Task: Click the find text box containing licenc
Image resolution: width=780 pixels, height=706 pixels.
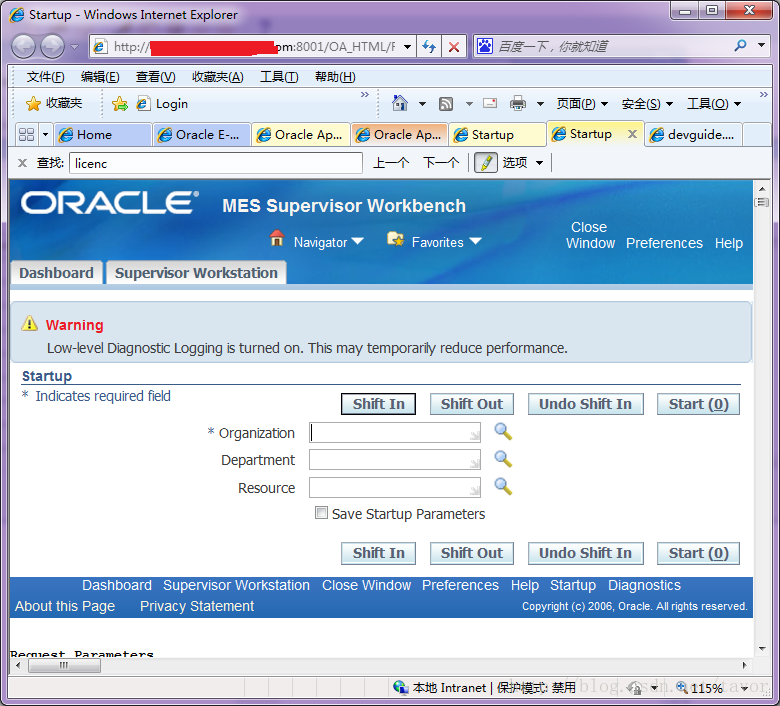Action: click(216, 163)
